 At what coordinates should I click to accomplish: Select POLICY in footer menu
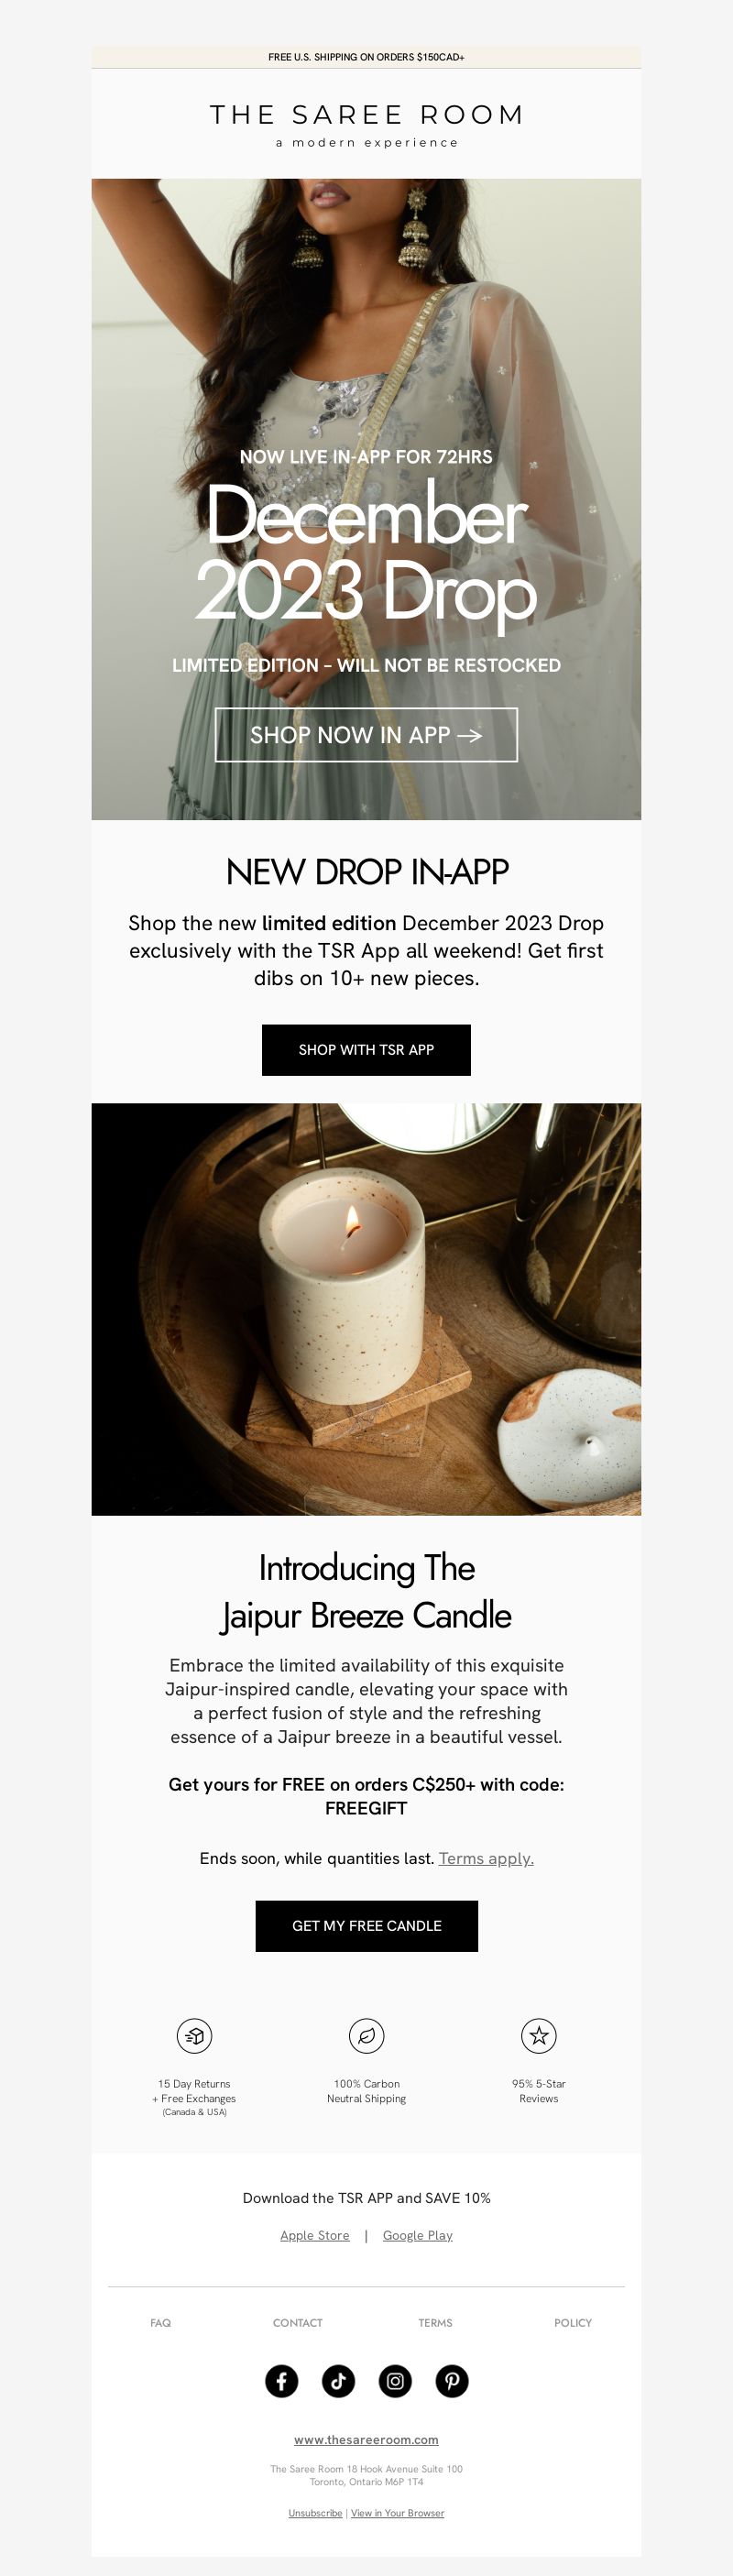click(x=573, y=2323)
